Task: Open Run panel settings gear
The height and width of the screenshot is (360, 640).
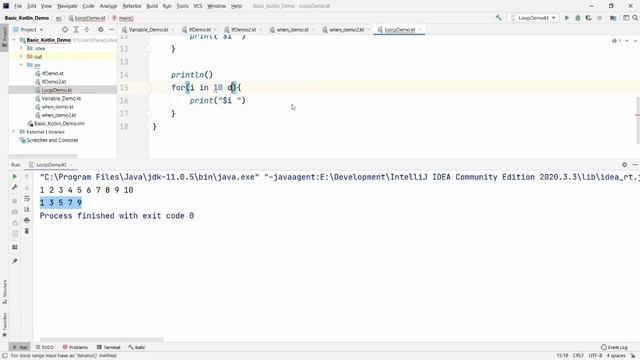Action: [x=624, y=164]
